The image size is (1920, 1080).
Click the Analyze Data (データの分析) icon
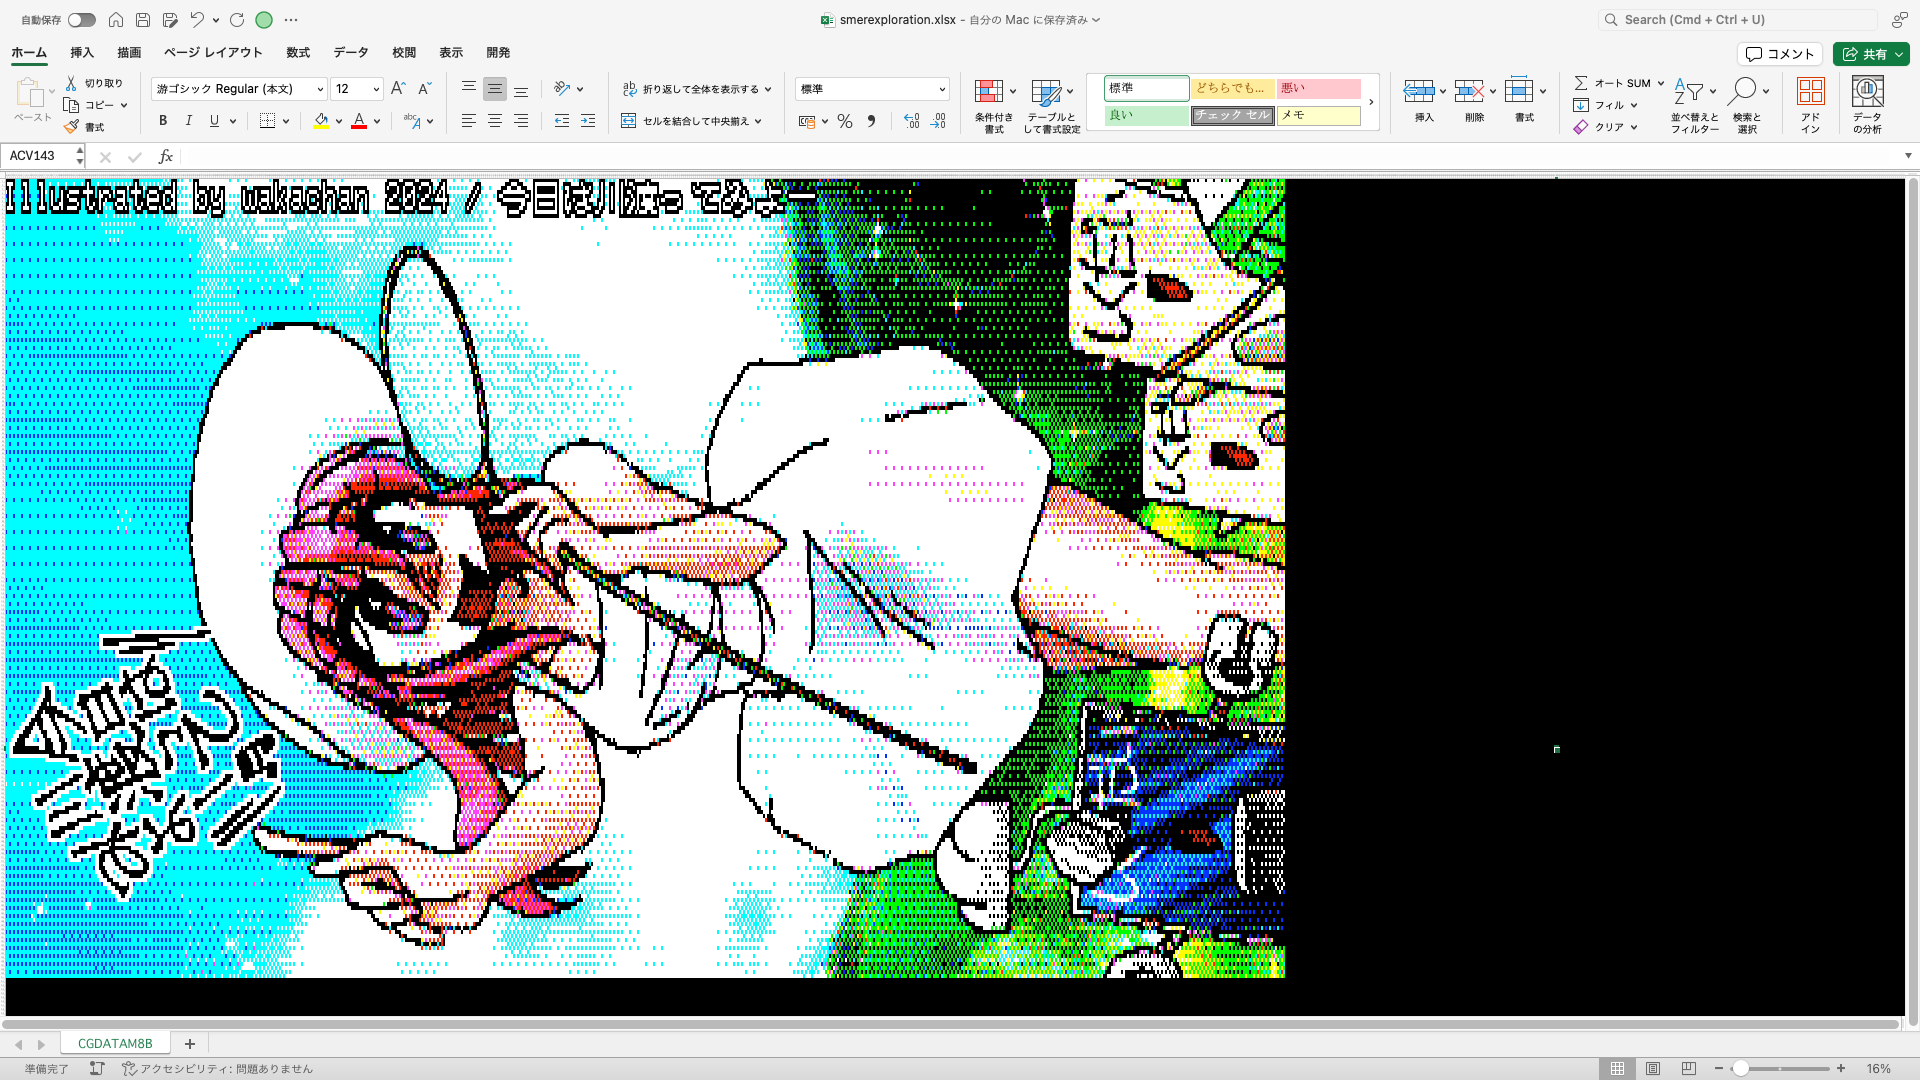(x=1867, y=91)
